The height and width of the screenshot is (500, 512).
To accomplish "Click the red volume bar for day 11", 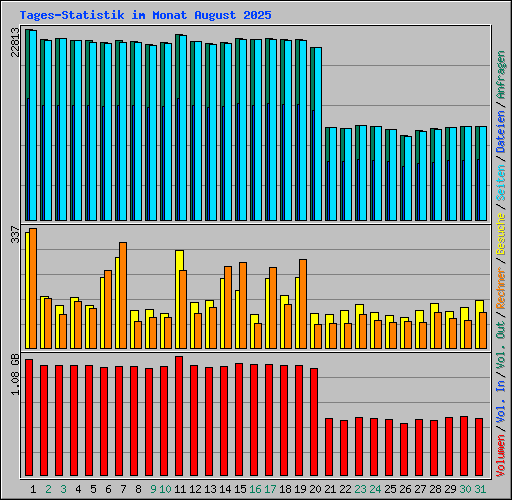I will click(x=179, y=416).
